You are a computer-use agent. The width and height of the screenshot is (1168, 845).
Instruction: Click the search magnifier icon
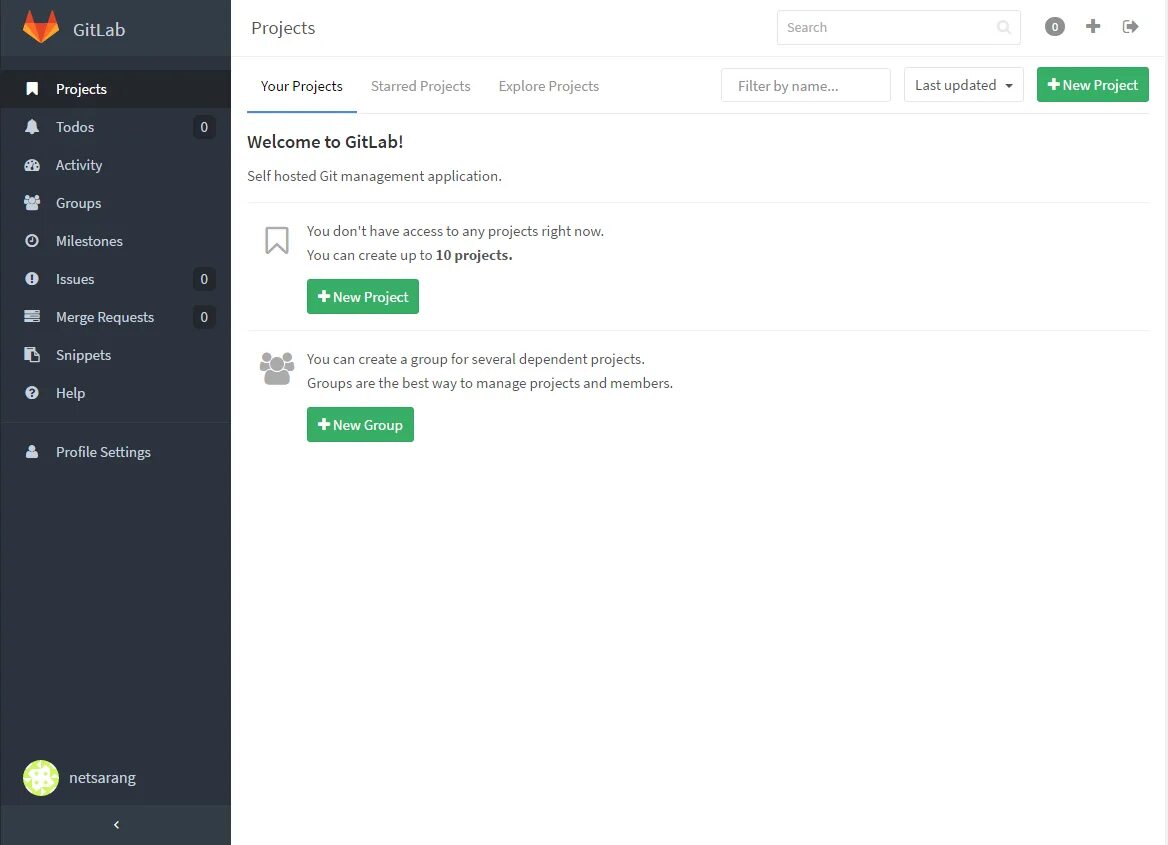click(x=1003, y=28)
